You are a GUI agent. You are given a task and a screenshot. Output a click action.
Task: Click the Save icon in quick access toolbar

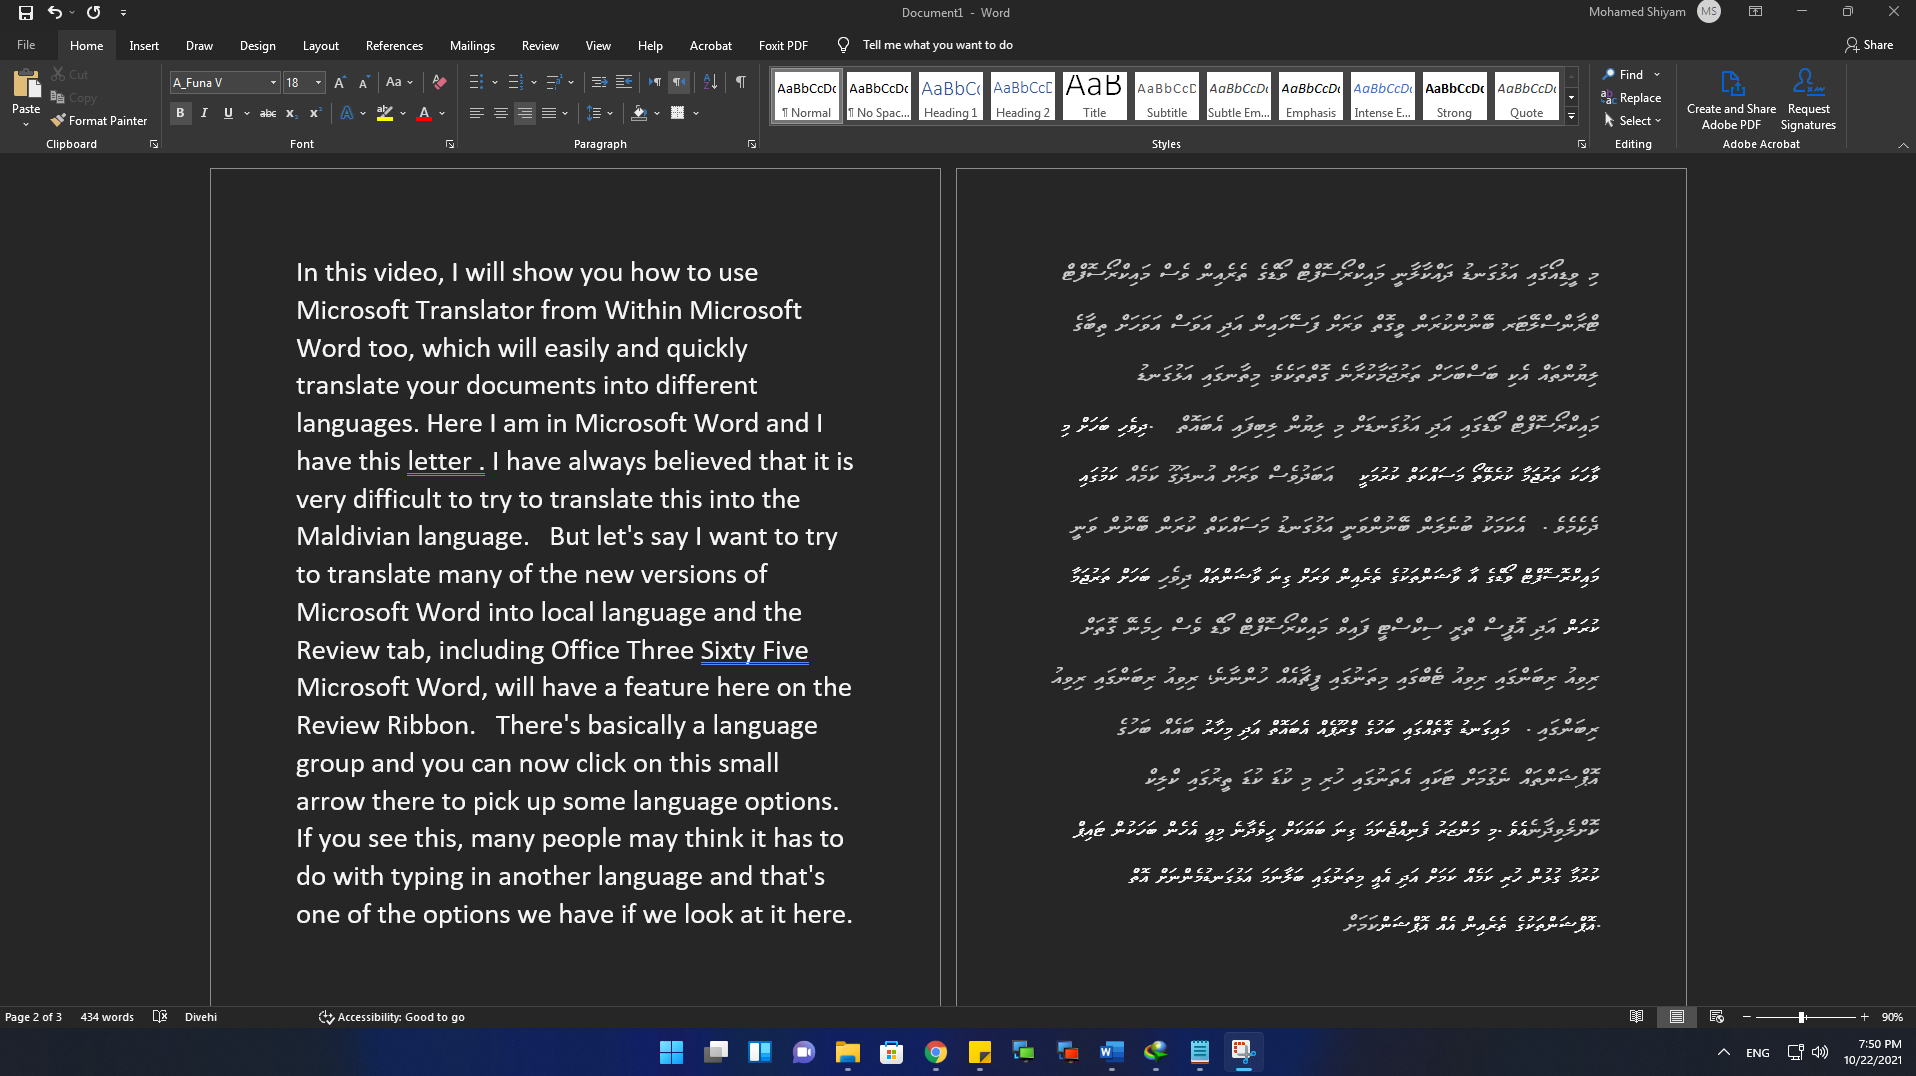point(26,13)
